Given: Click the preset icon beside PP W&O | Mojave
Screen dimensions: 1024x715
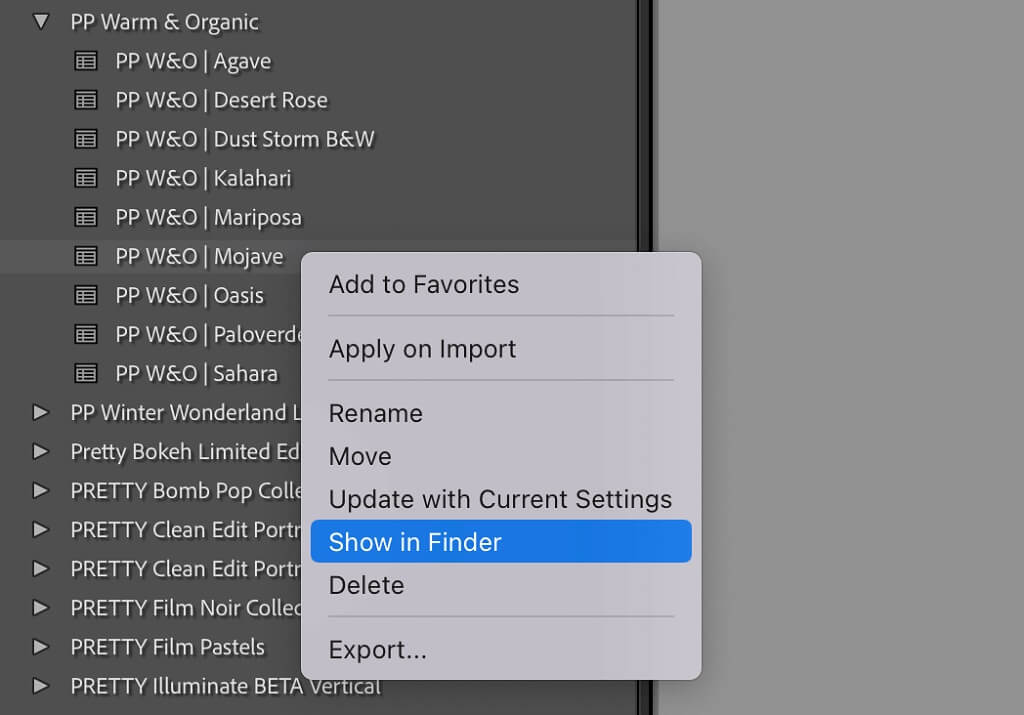Looking at the screenshot, I should click(x=86, y=256).
